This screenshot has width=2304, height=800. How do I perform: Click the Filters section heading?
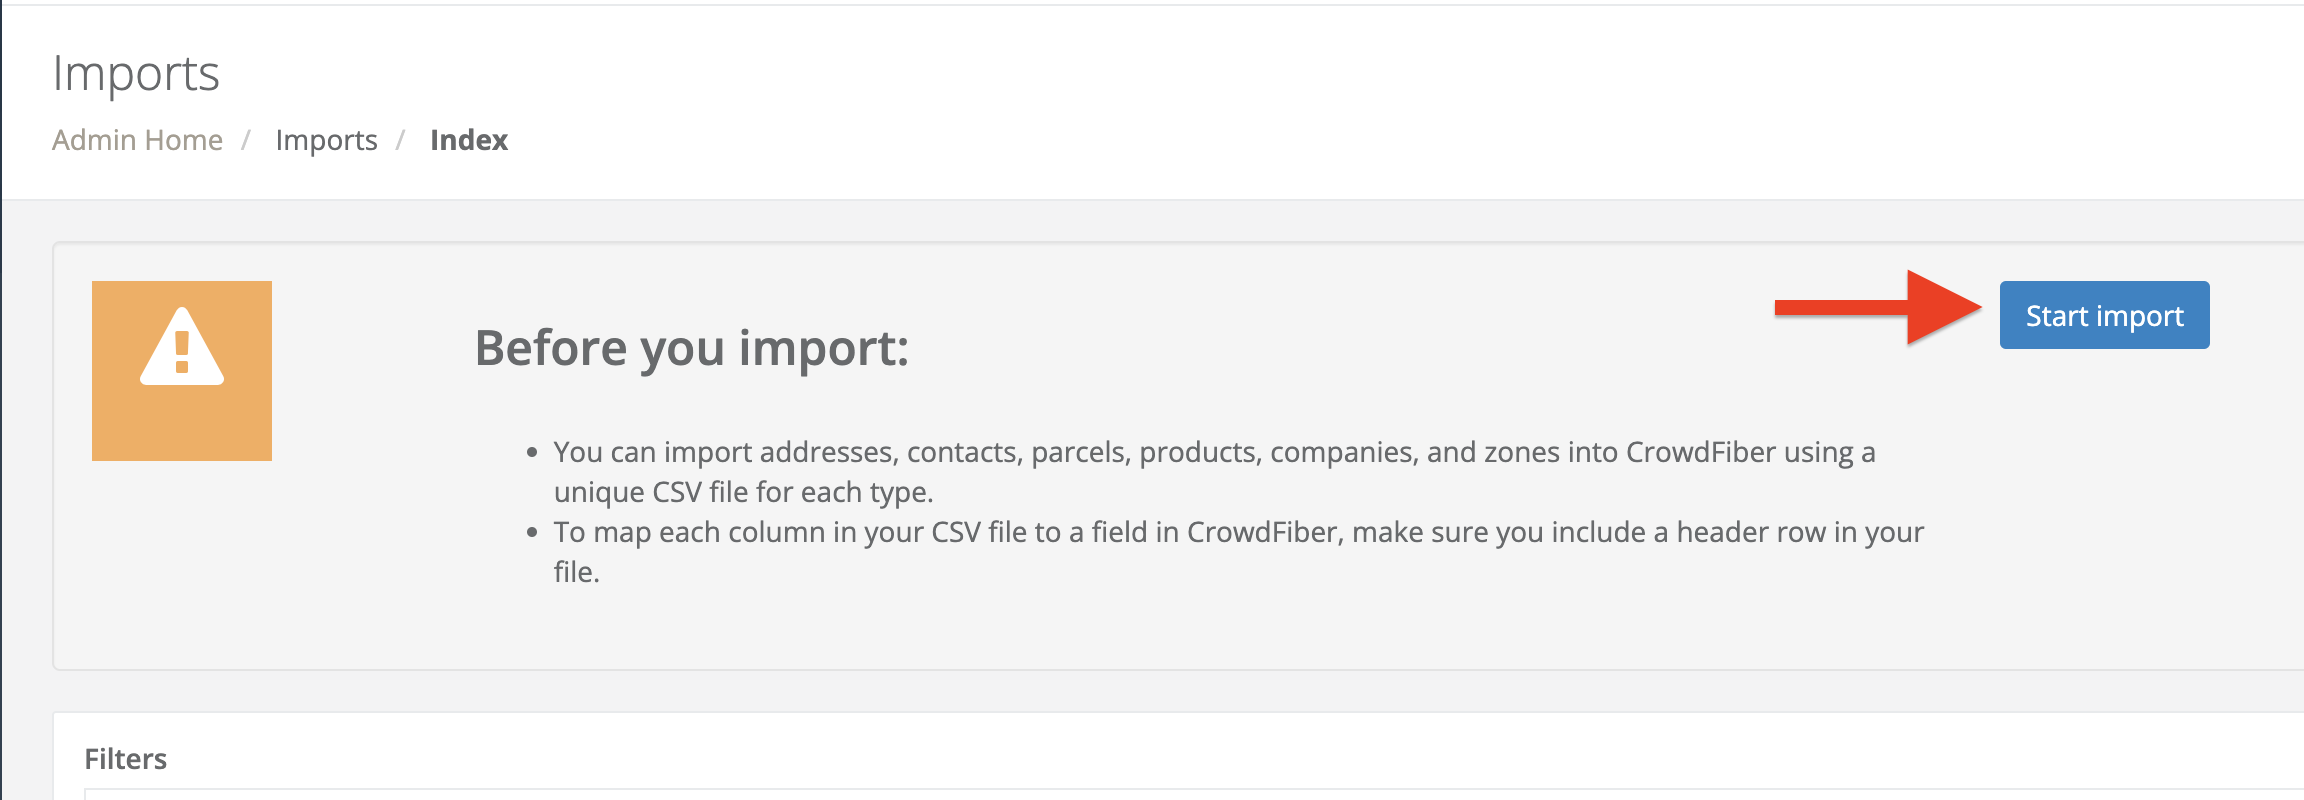click(x=126, y=759)
